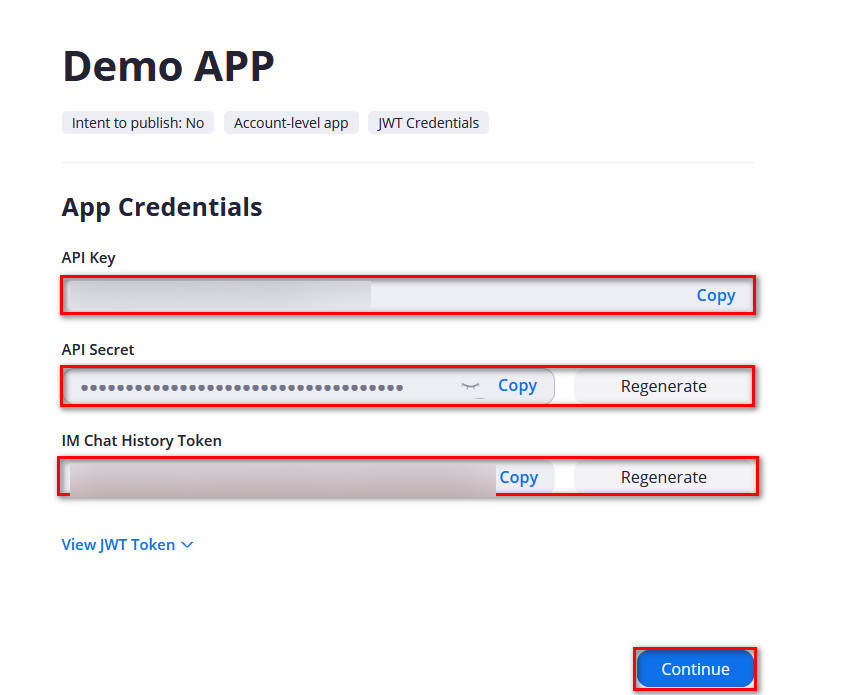Select the masked API Secret field

(x=309, y=386)
